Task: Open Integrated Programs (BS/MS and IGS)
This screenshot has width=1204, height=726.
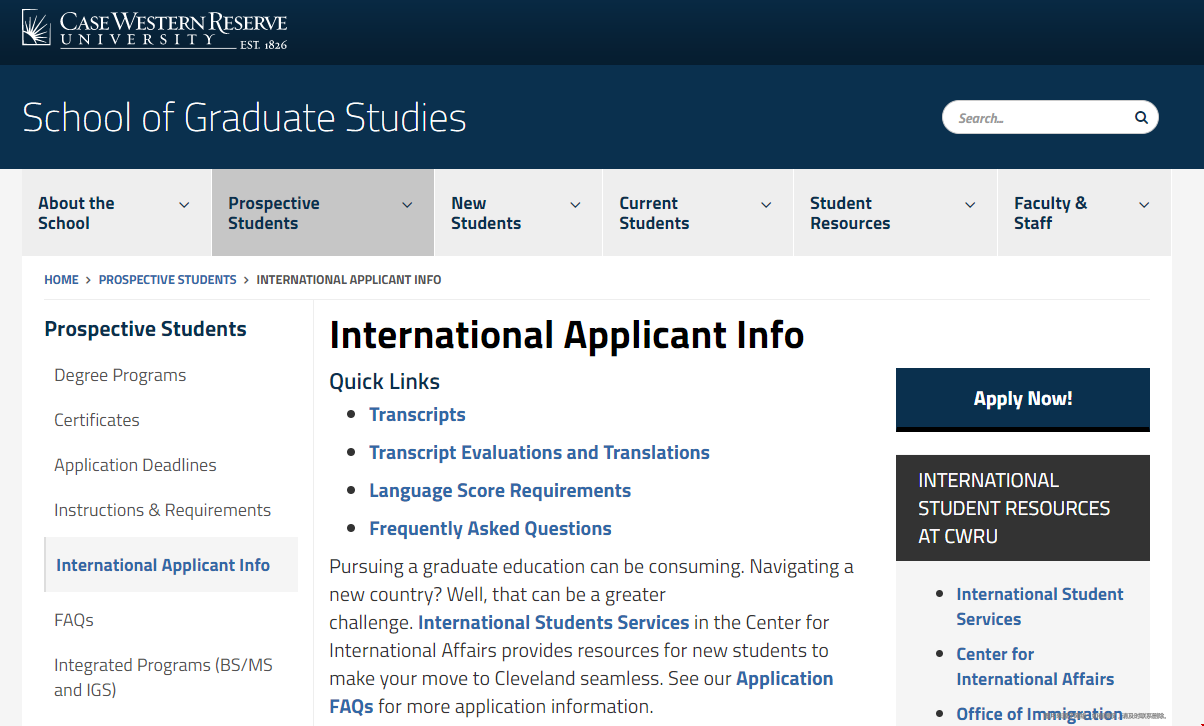Action: coord(163,677)
